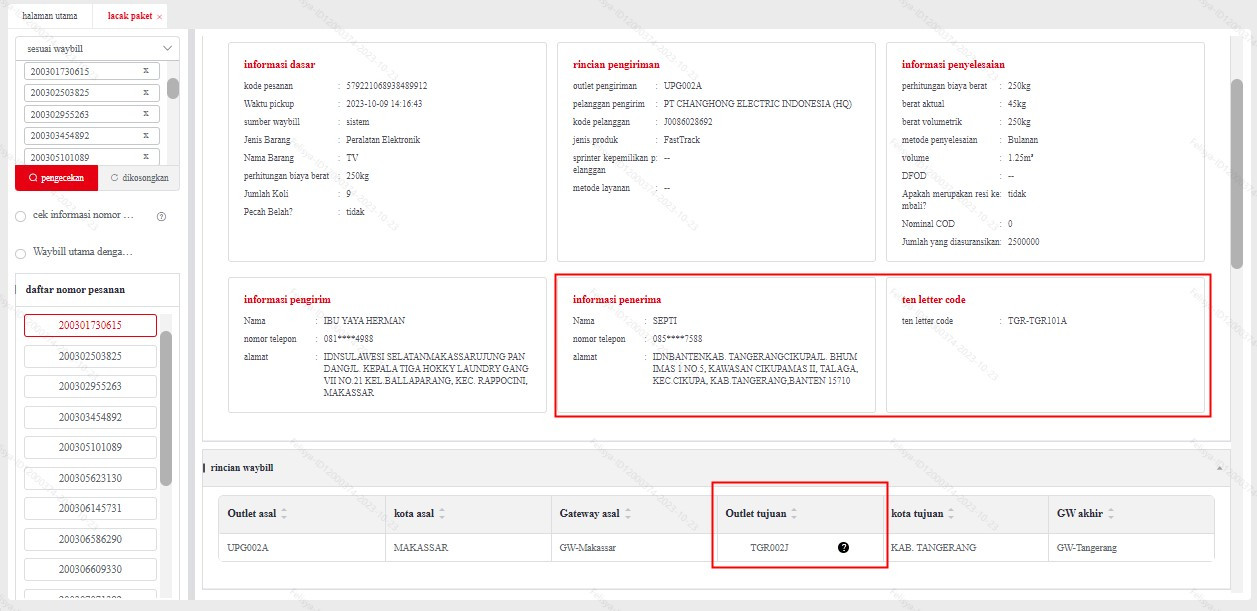
Task: Click help icon beside cek informasi nomor
Action: coord(161,216)
